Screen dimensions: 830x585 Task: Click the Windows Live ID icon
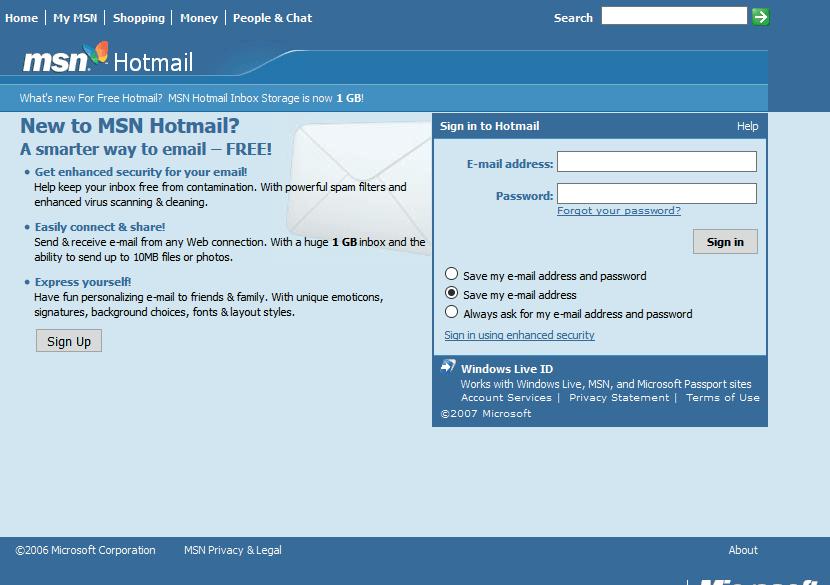[448, 366]
